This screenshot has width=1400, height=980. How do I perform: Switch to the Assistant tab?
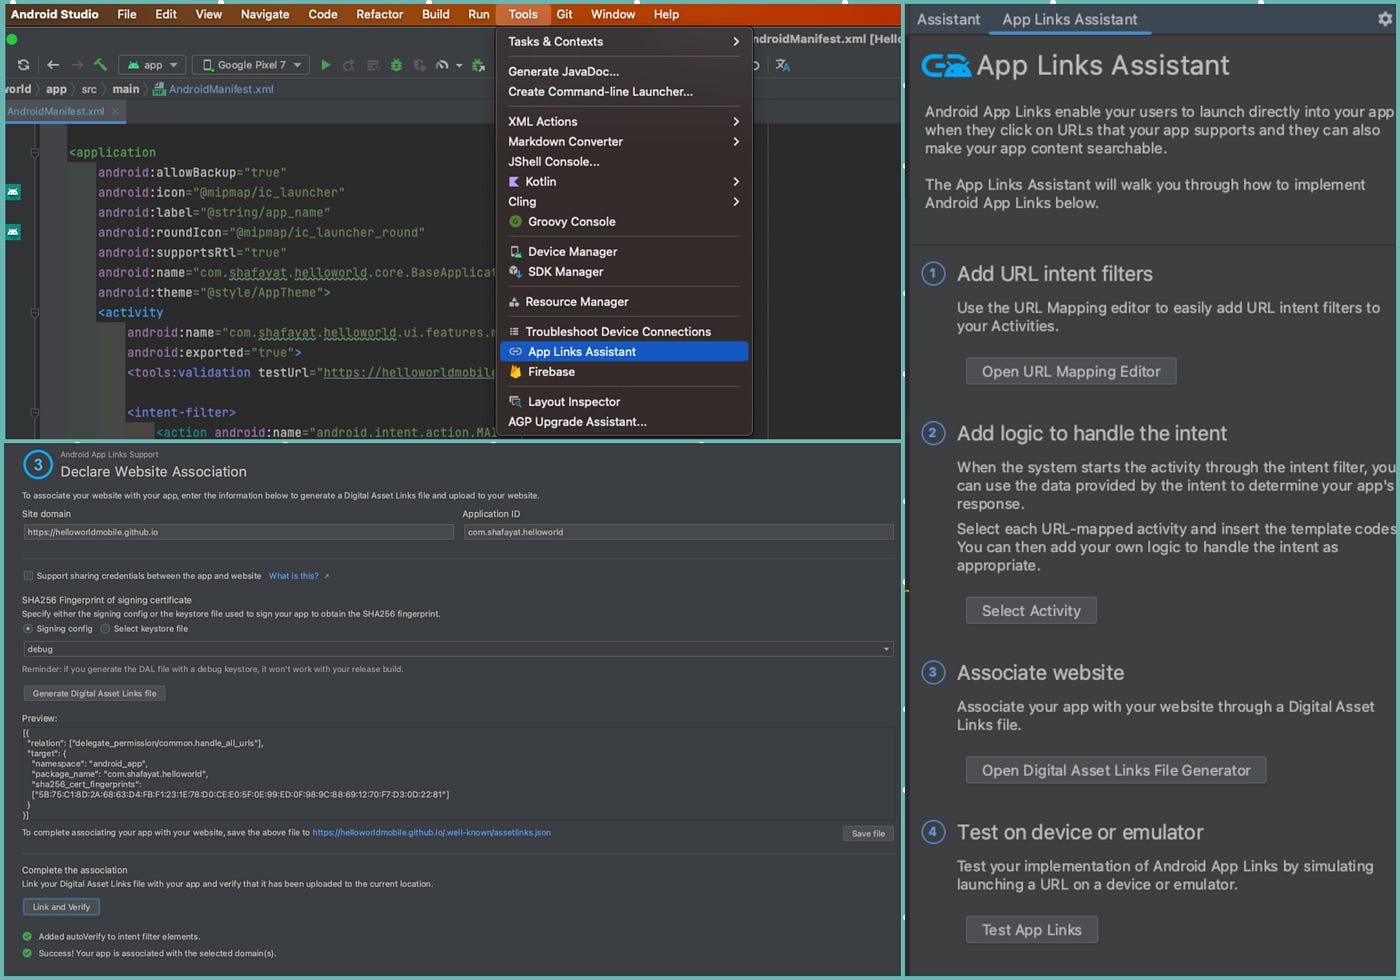coord(948,19)
